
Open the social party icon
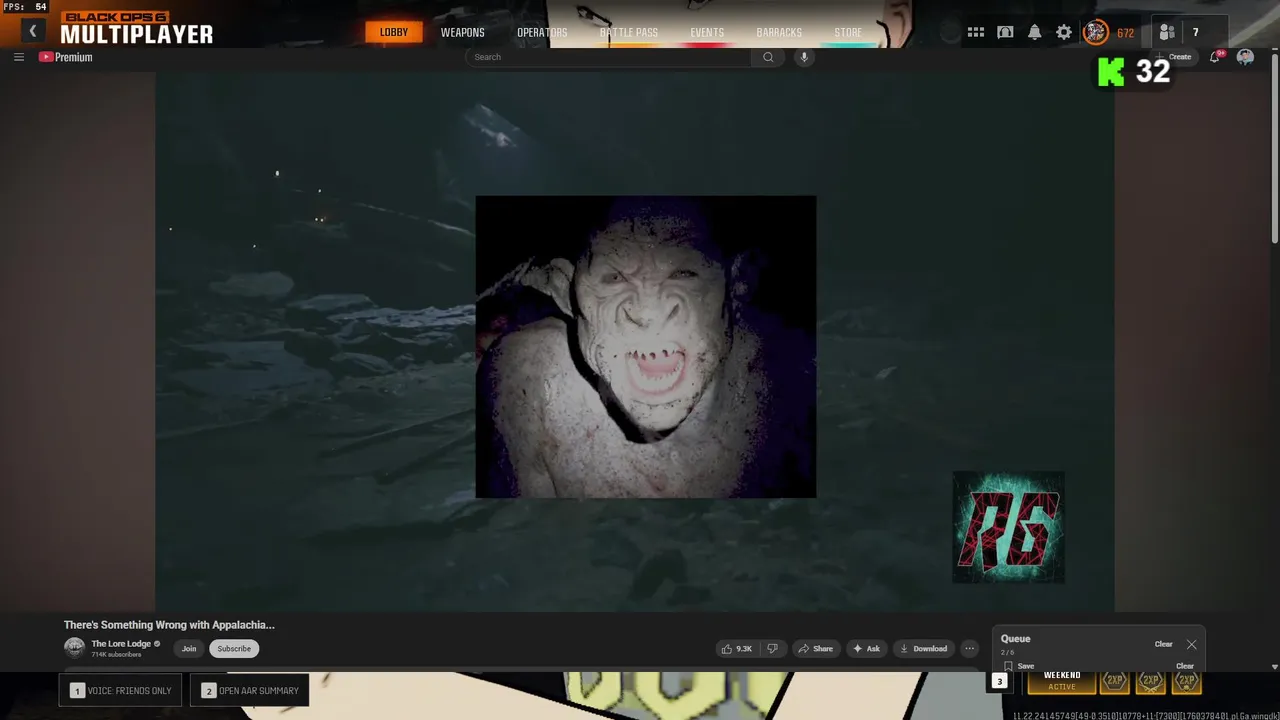click(1166, 32)
